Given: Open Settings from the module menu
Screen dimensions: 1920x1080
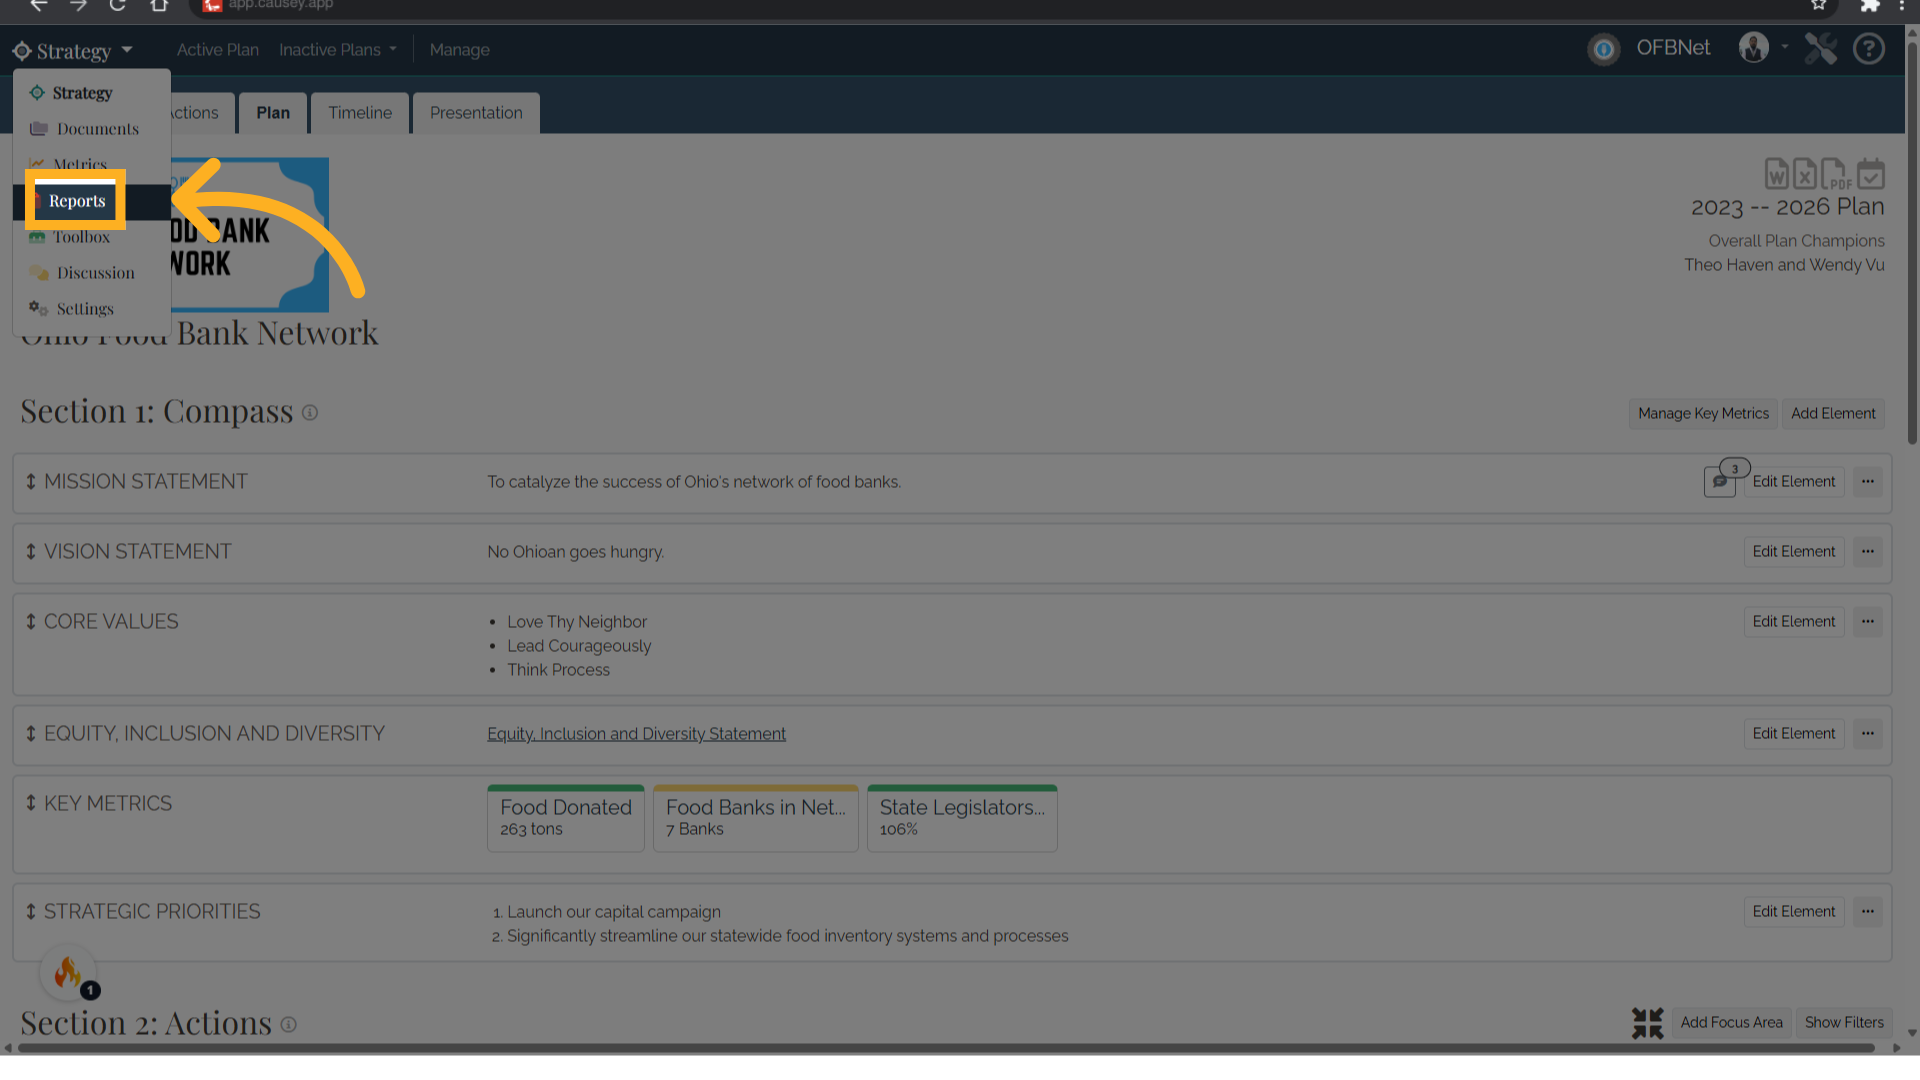Looking at the screenshot, I should (x=92, y=309).
